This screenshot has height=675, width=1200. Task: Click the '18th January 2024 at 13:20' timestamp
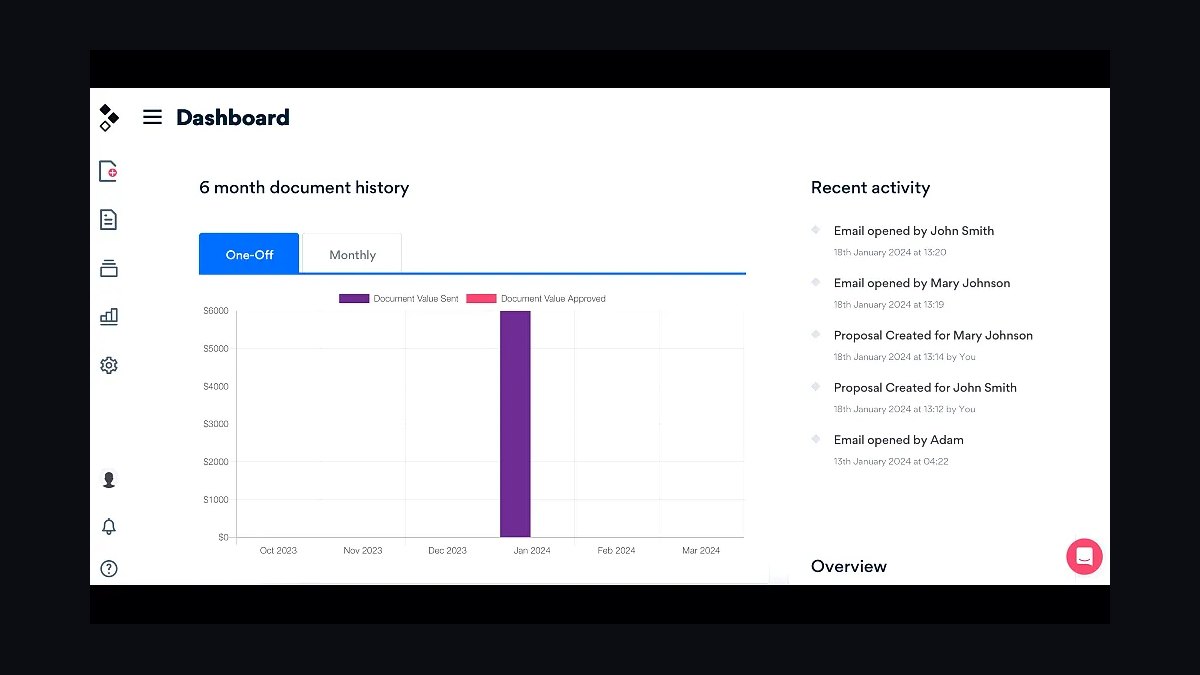pos(890,252)
